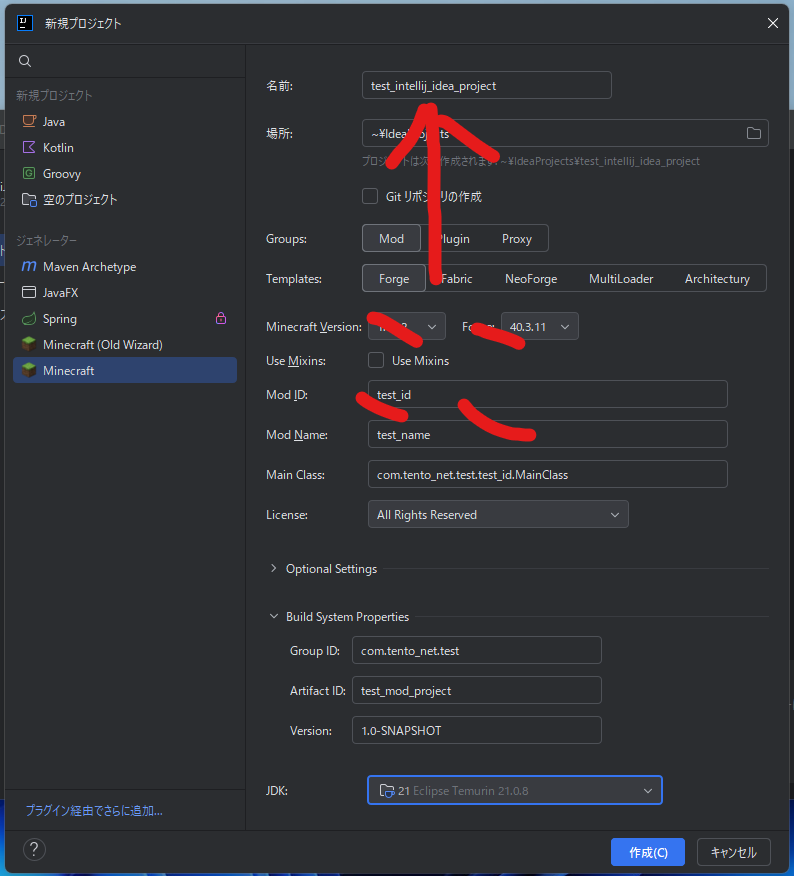
Task: Select the Java project type
Action: 54,121
